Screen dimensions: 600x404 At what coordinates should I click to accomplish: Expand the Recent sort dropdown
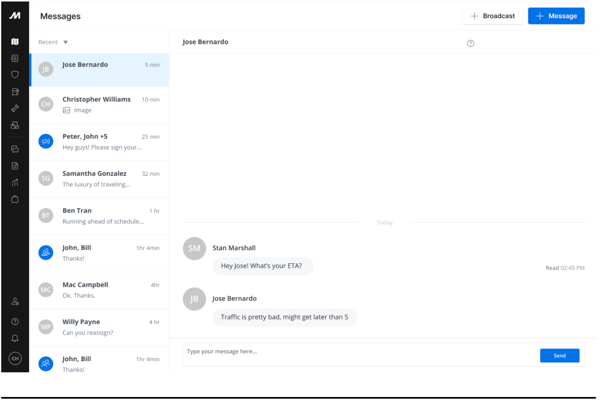coord(53,42)
